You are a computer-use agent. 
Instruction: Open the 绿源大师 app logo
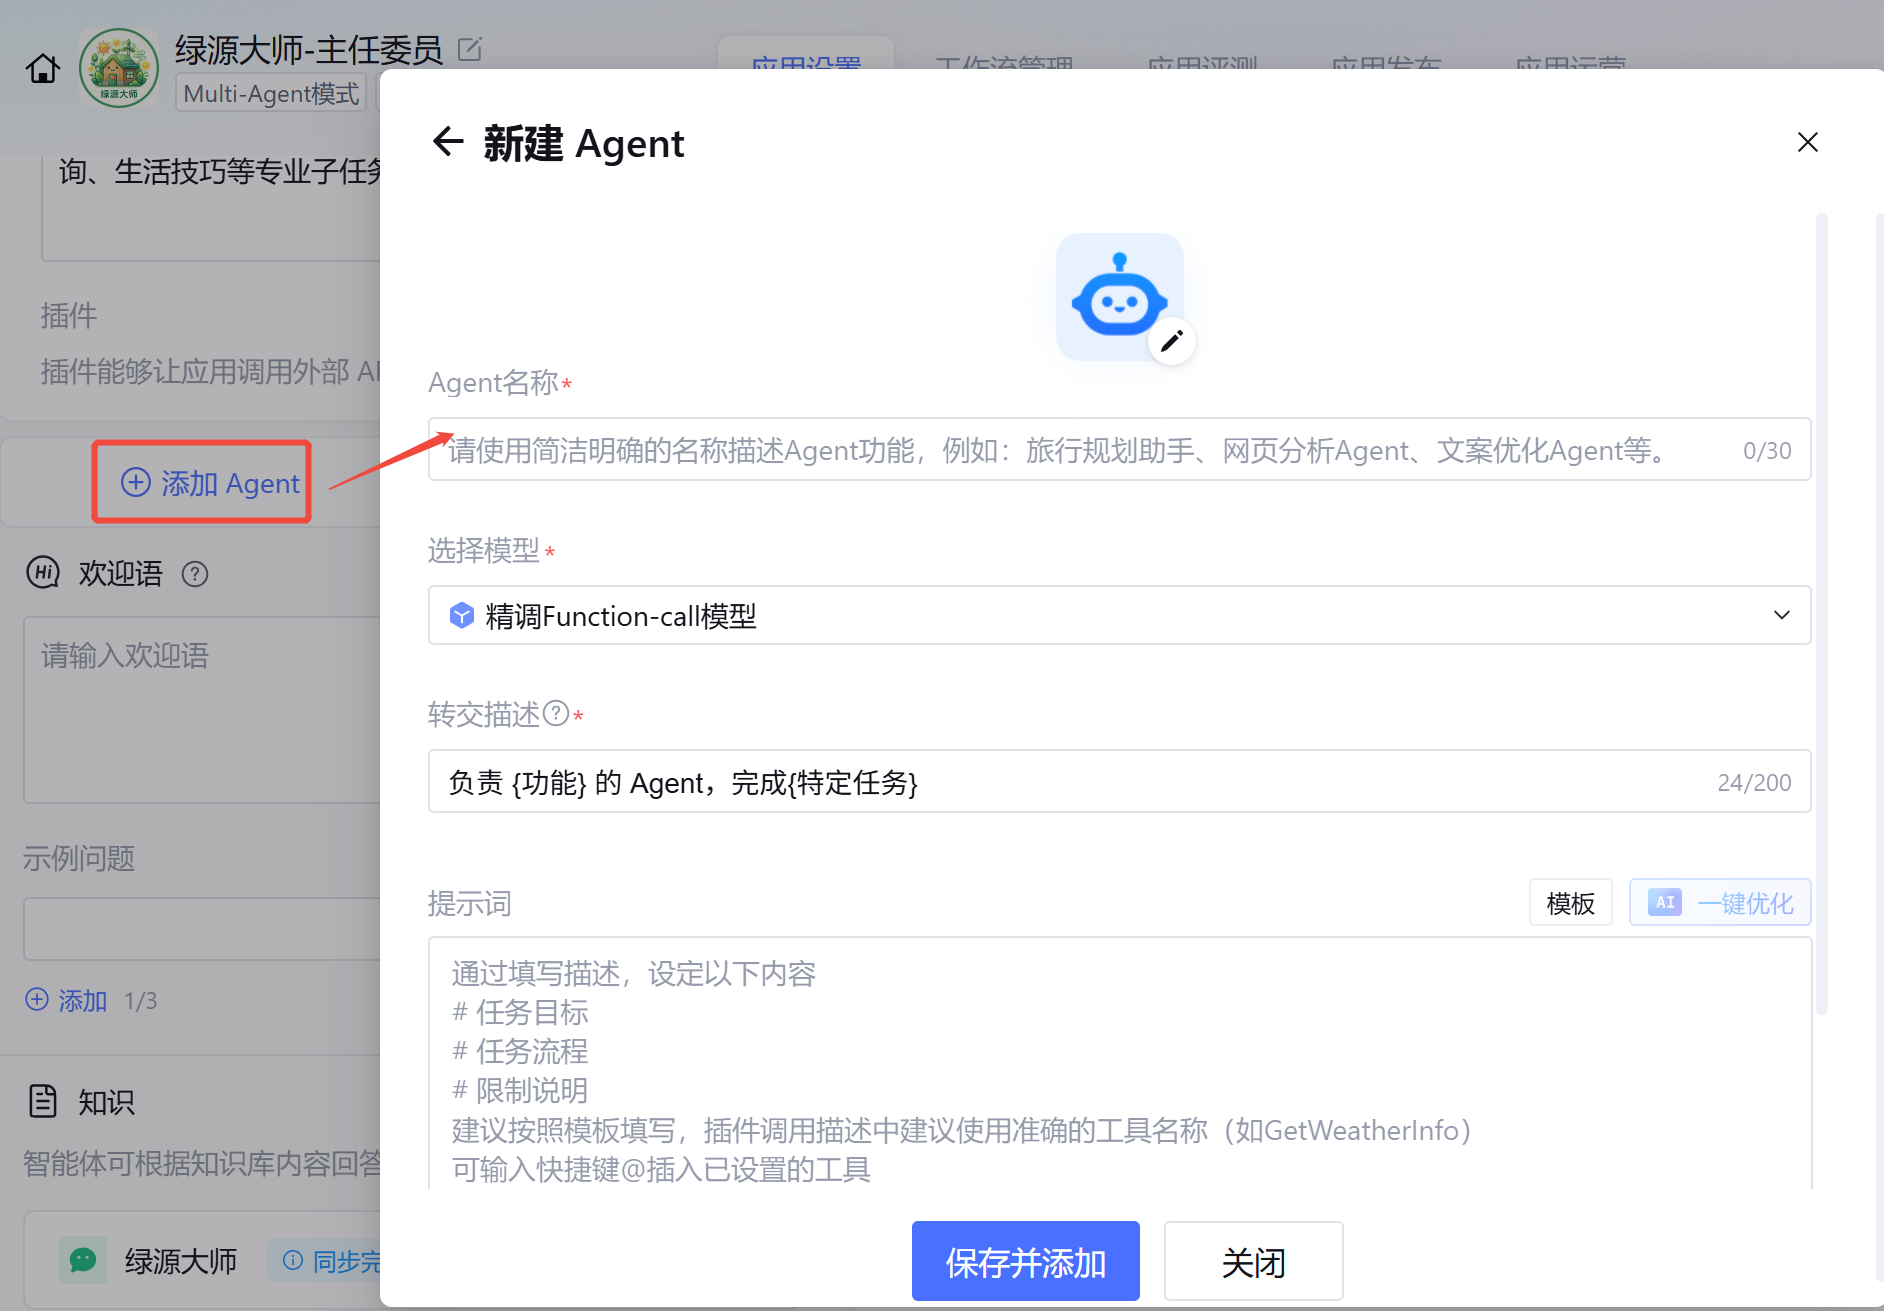[x=119, y=68]
